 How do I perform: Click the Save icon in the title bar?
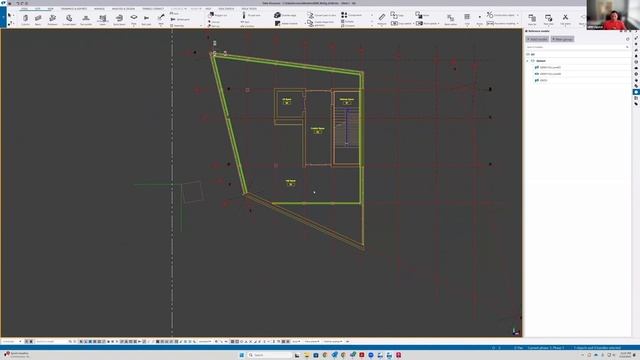(x=10, y=3)
